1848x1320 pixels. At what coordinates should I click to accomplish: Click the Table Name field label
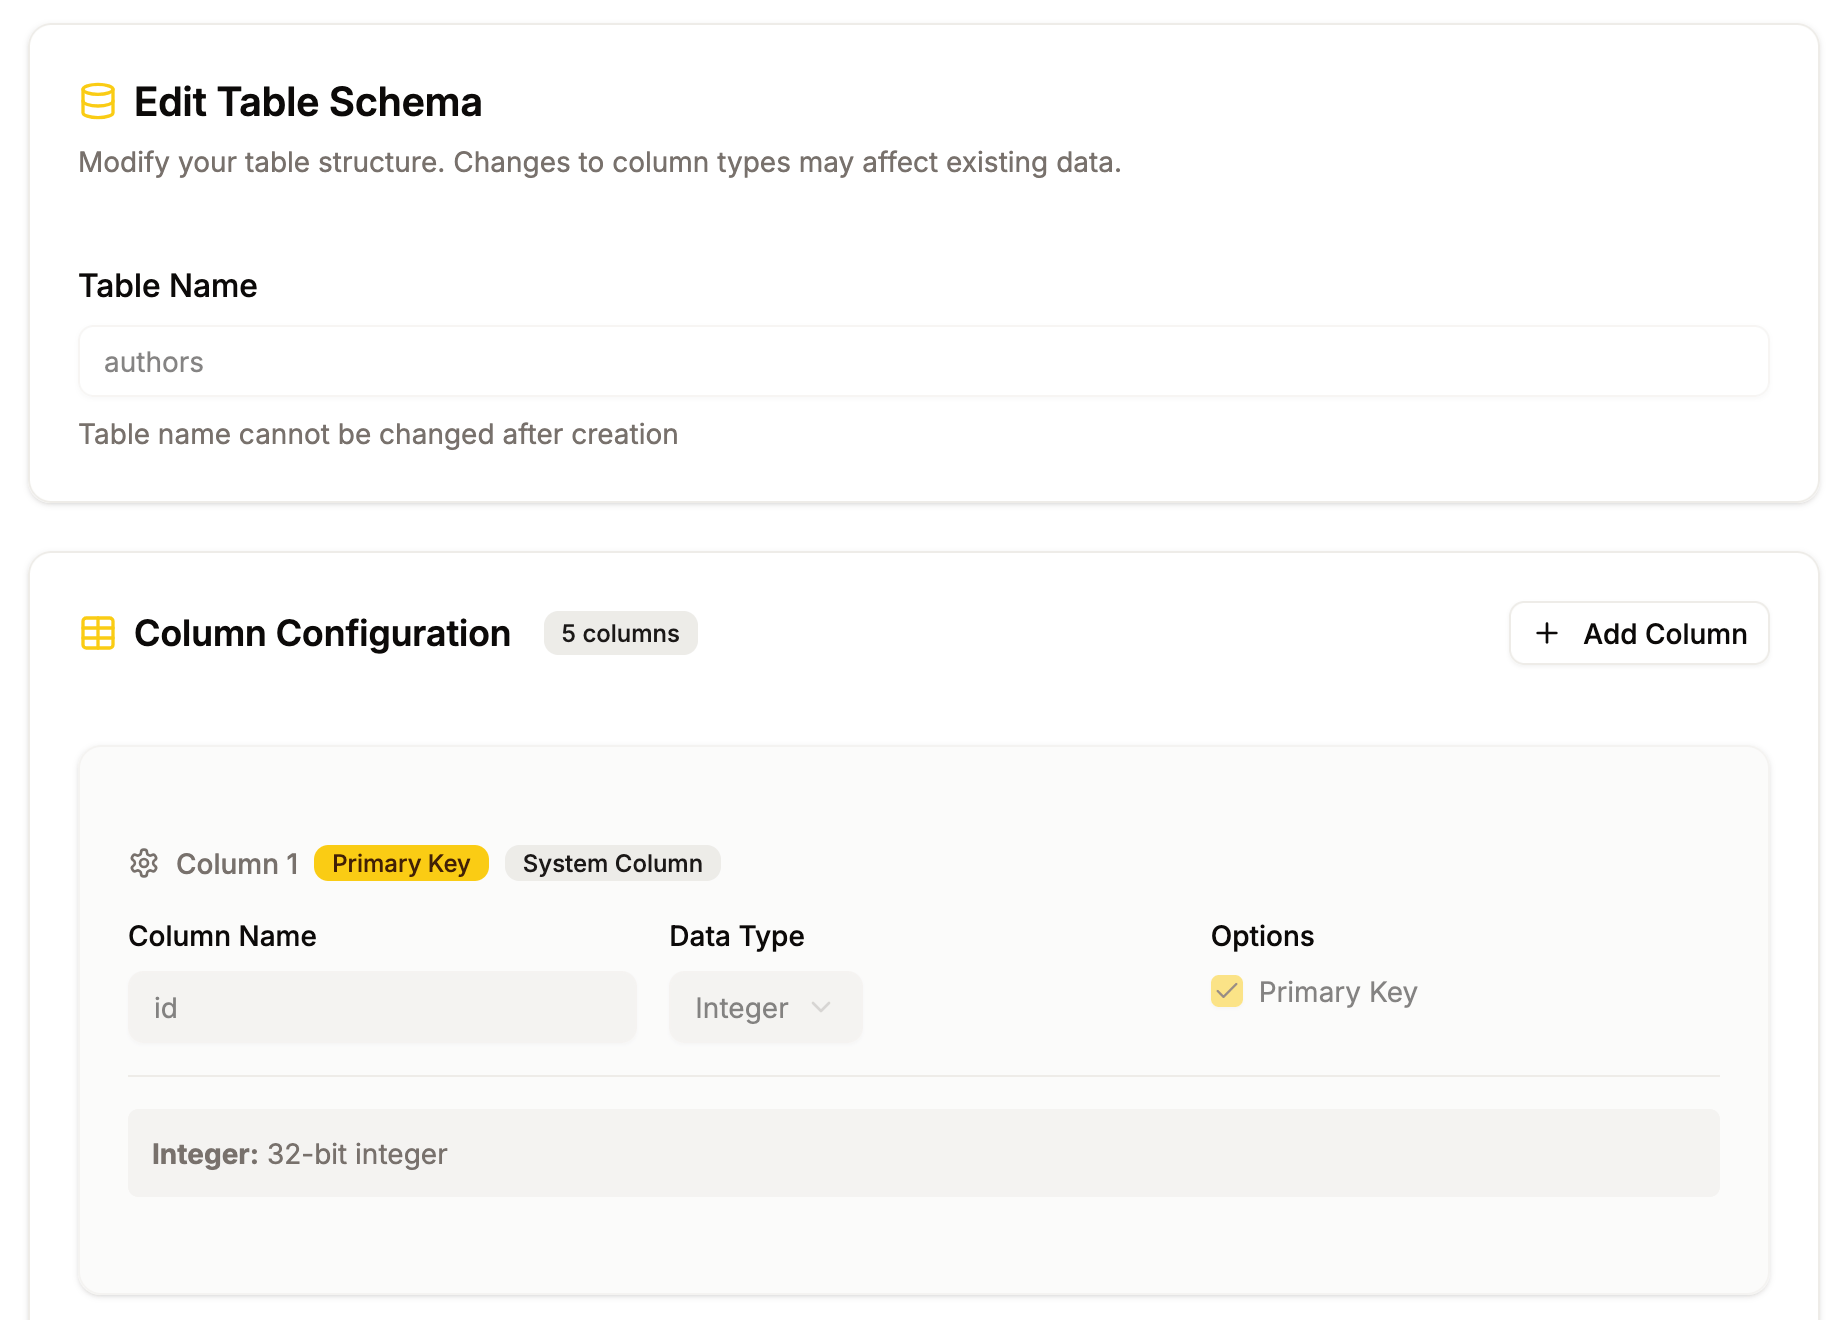pos(168,286)
